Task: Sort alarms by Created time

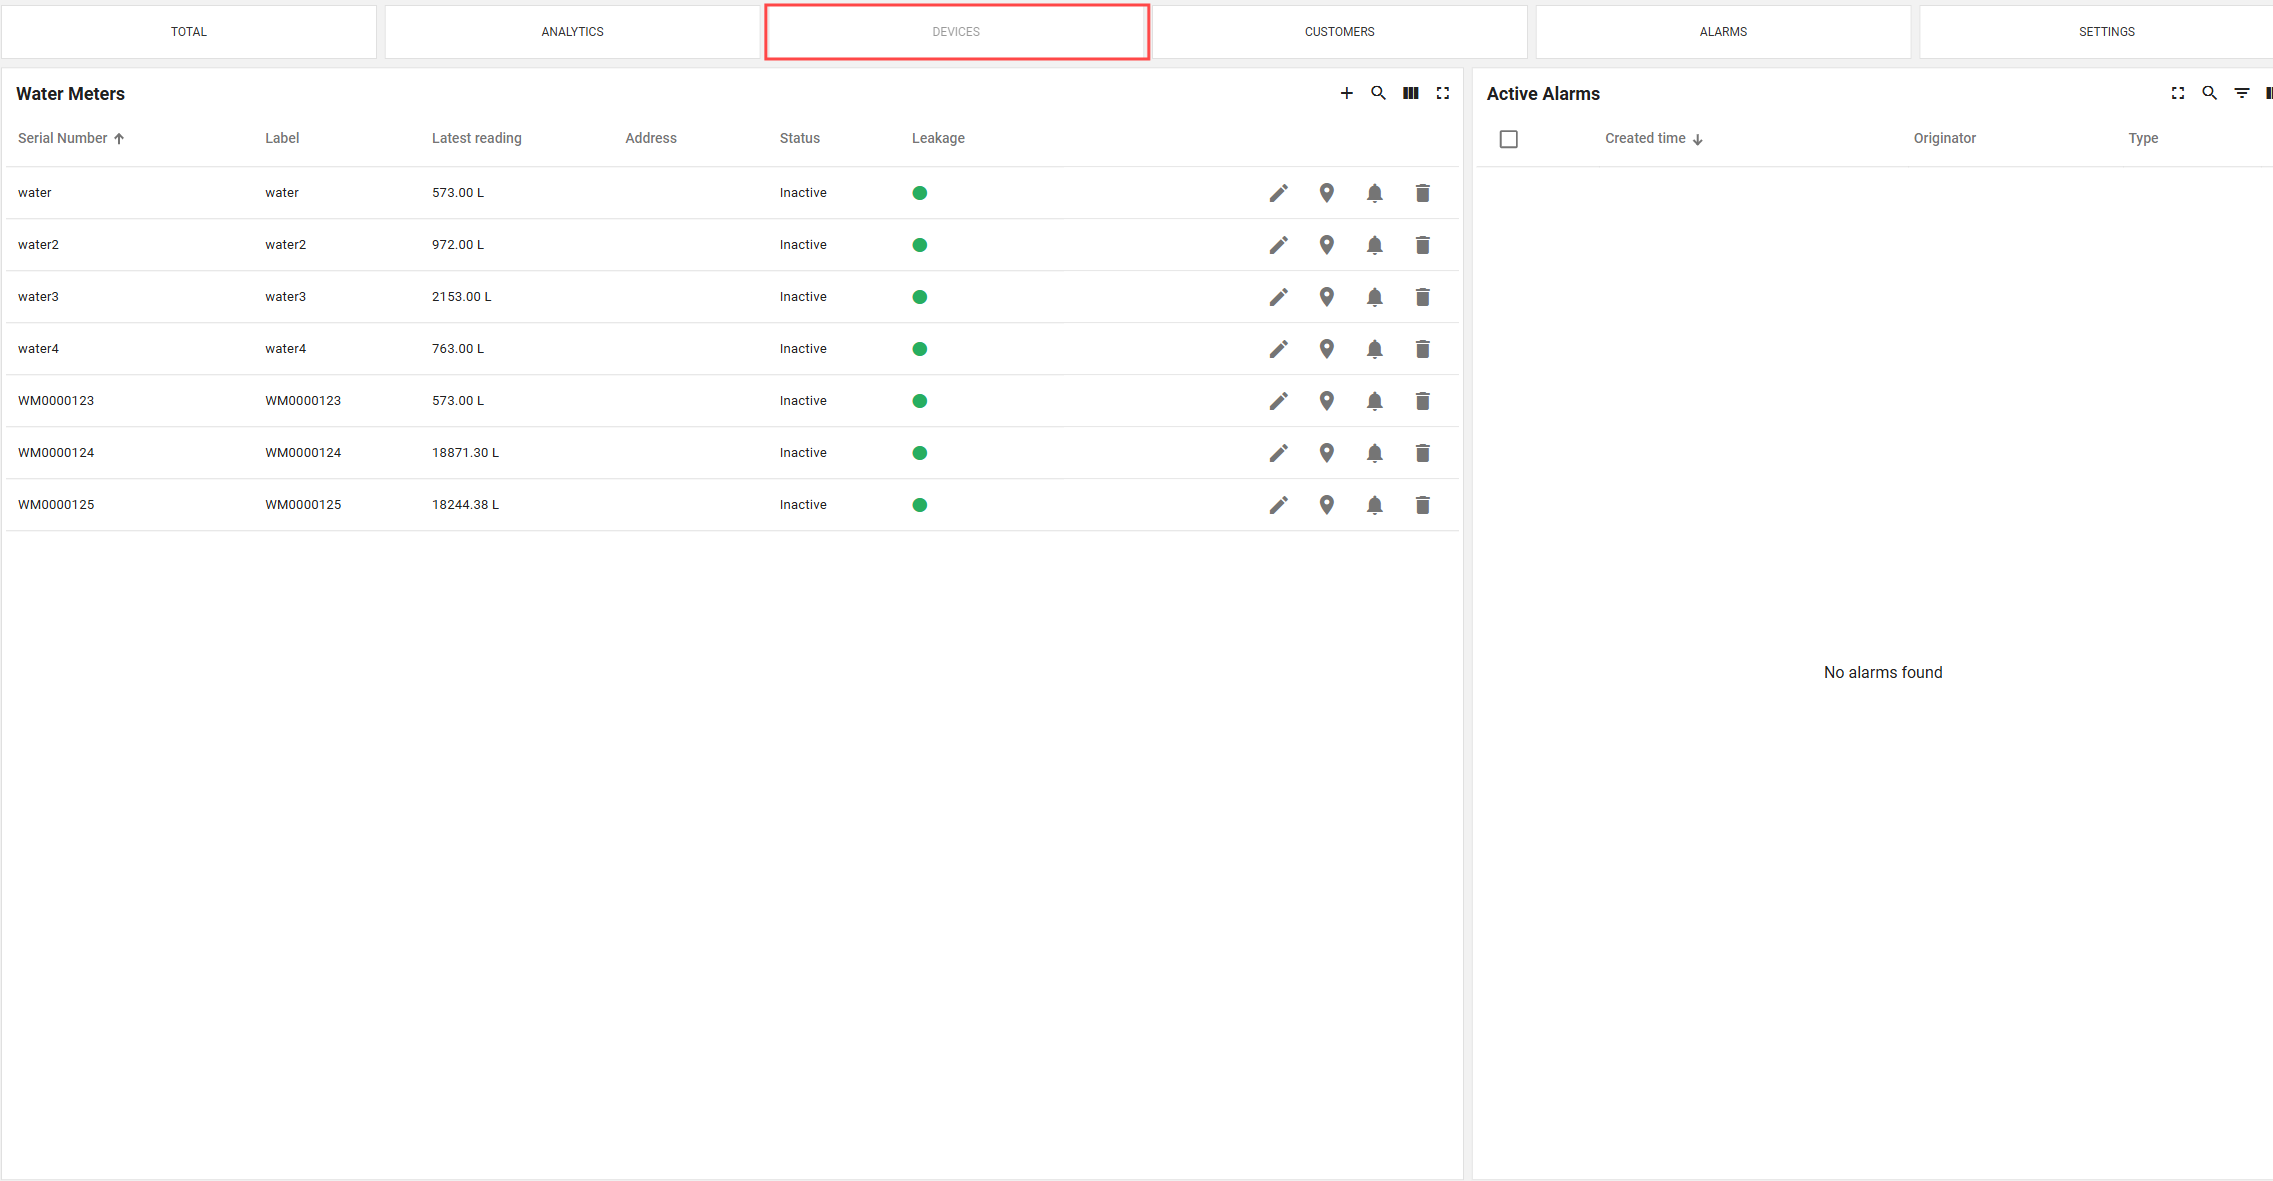Action: [1645, 138]
